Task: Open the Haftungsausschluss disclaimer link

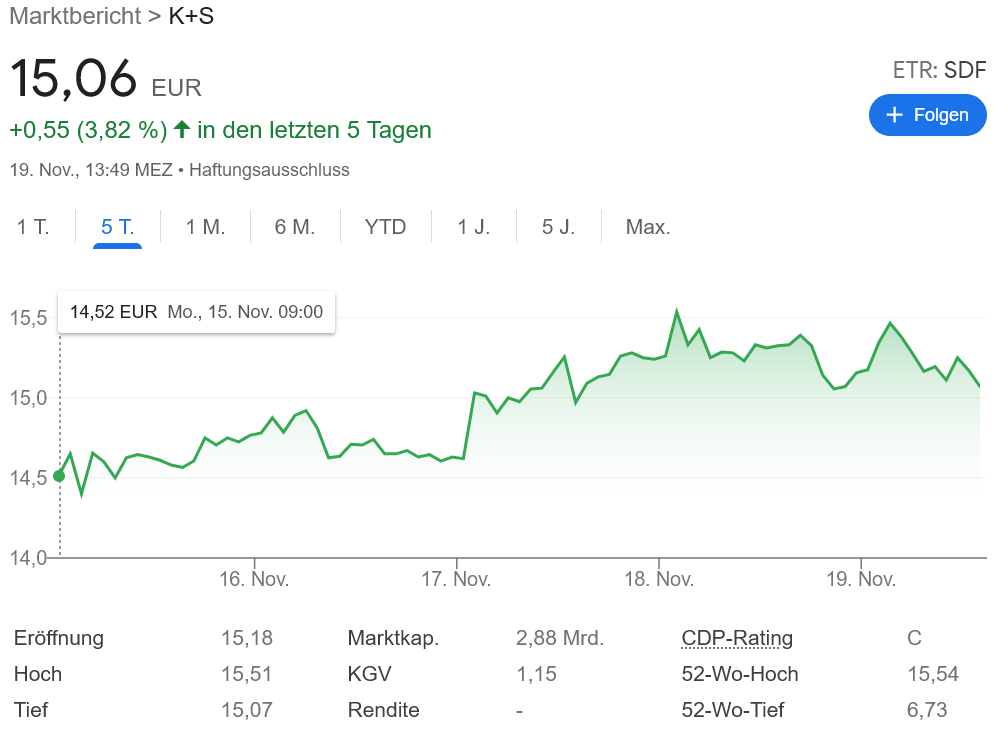Action: (269, 170)
